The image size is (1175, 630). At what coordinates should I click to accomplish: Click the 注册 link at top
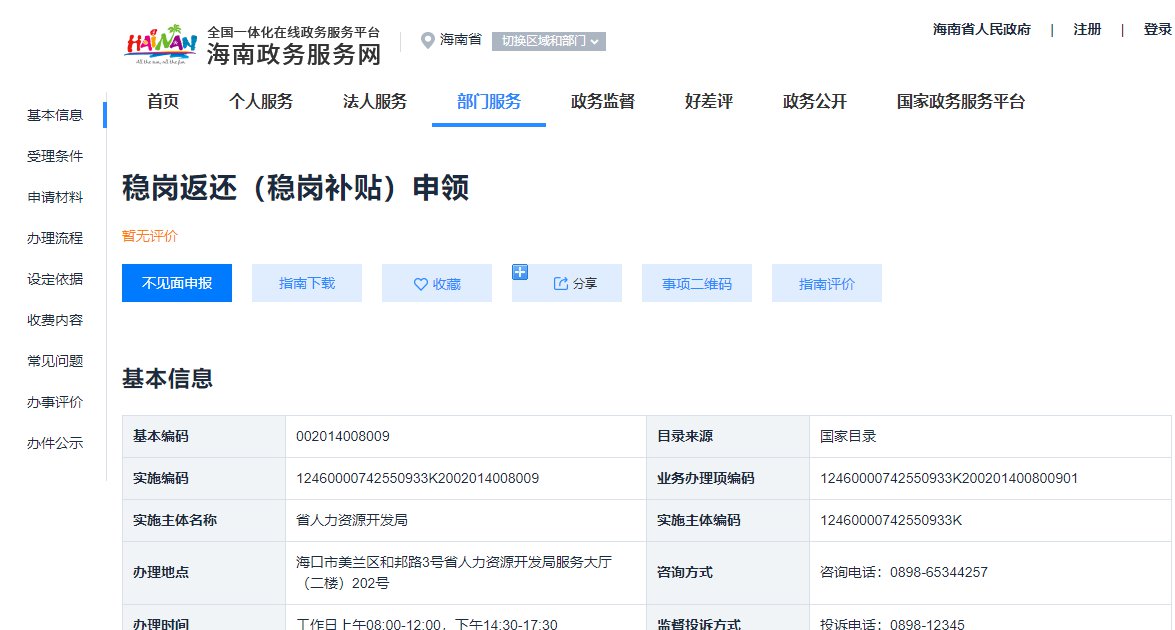click(x=1087, y=29)
